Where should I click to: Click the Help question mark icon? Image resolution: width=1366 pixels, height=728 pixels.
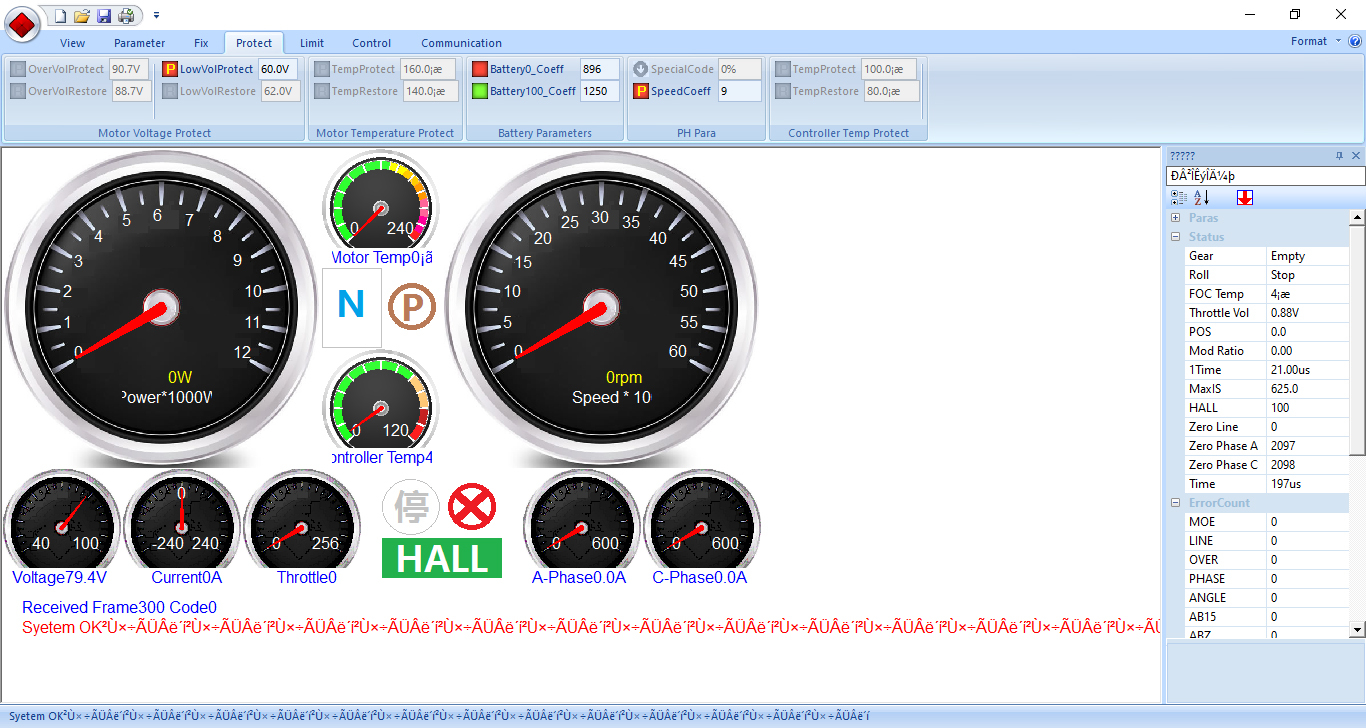point(1355,42)
